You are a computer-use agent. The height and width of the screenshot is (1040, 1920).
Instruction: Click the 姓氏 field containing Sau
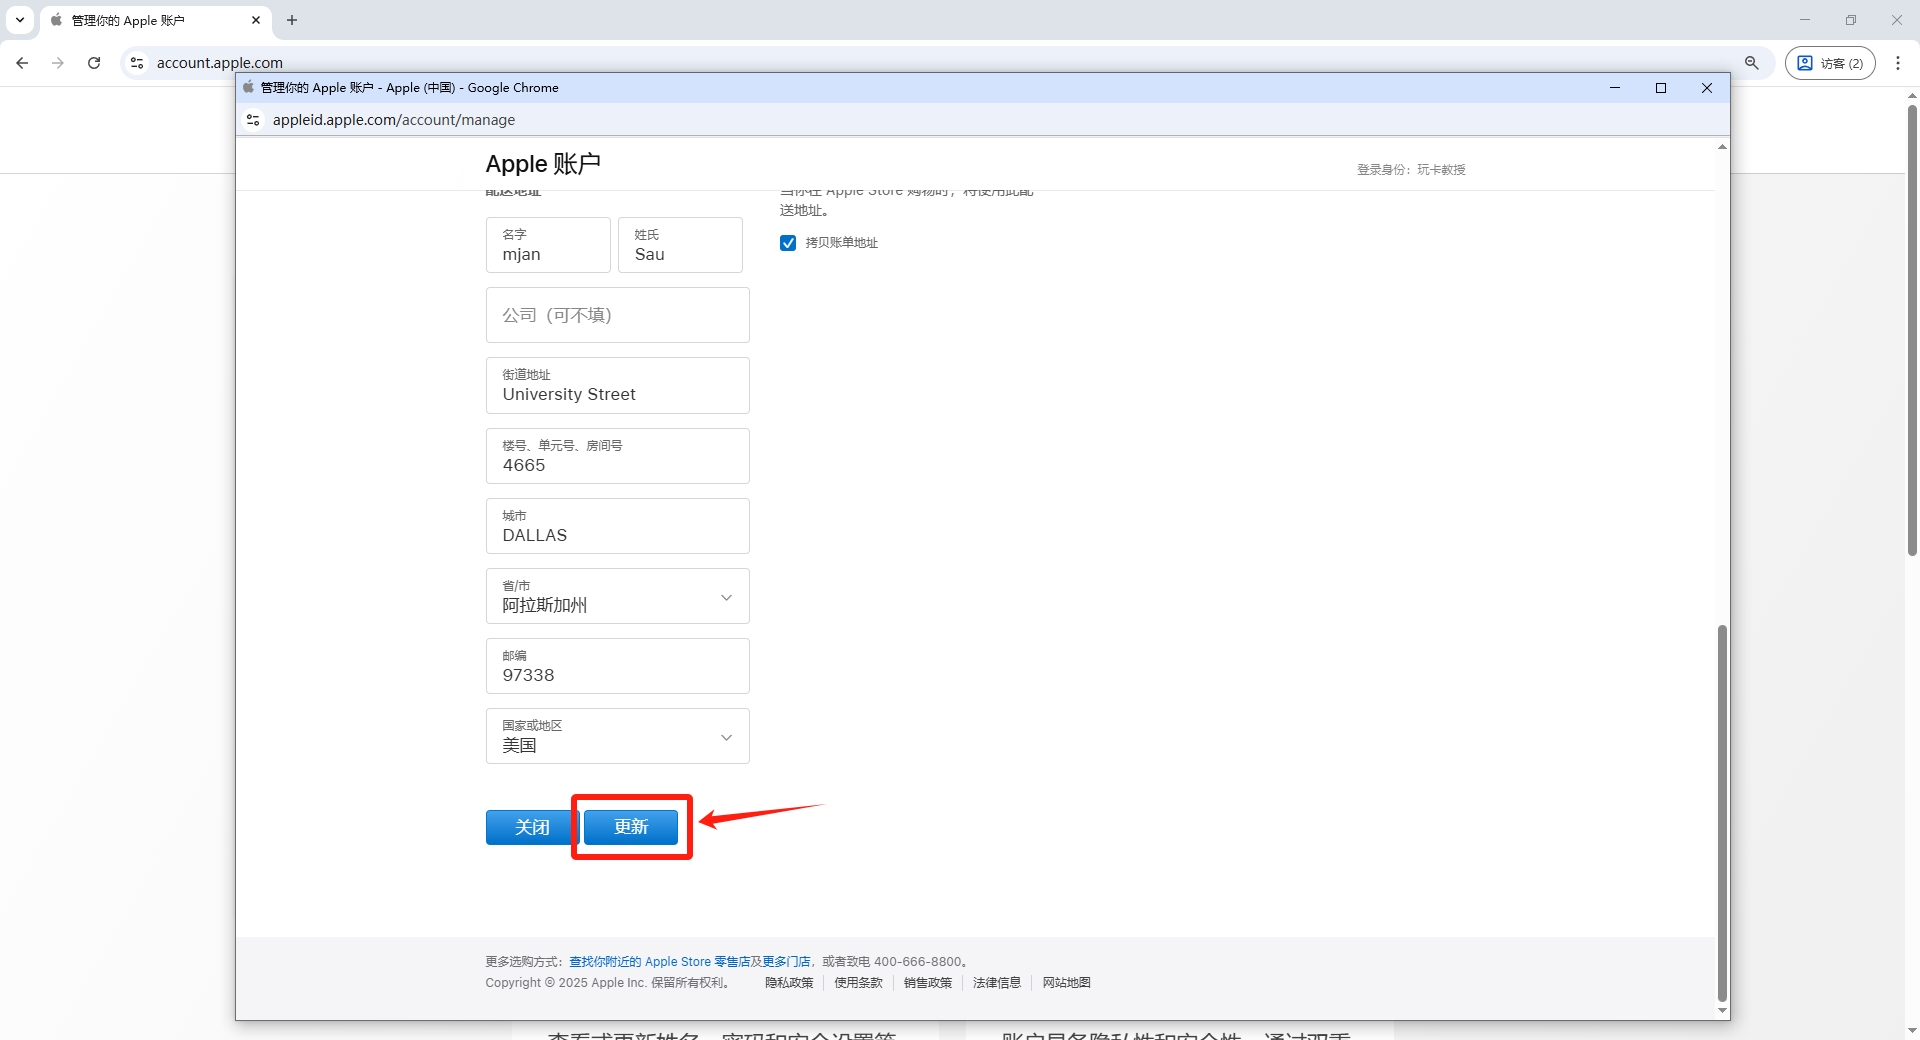(x=680, y=245)
